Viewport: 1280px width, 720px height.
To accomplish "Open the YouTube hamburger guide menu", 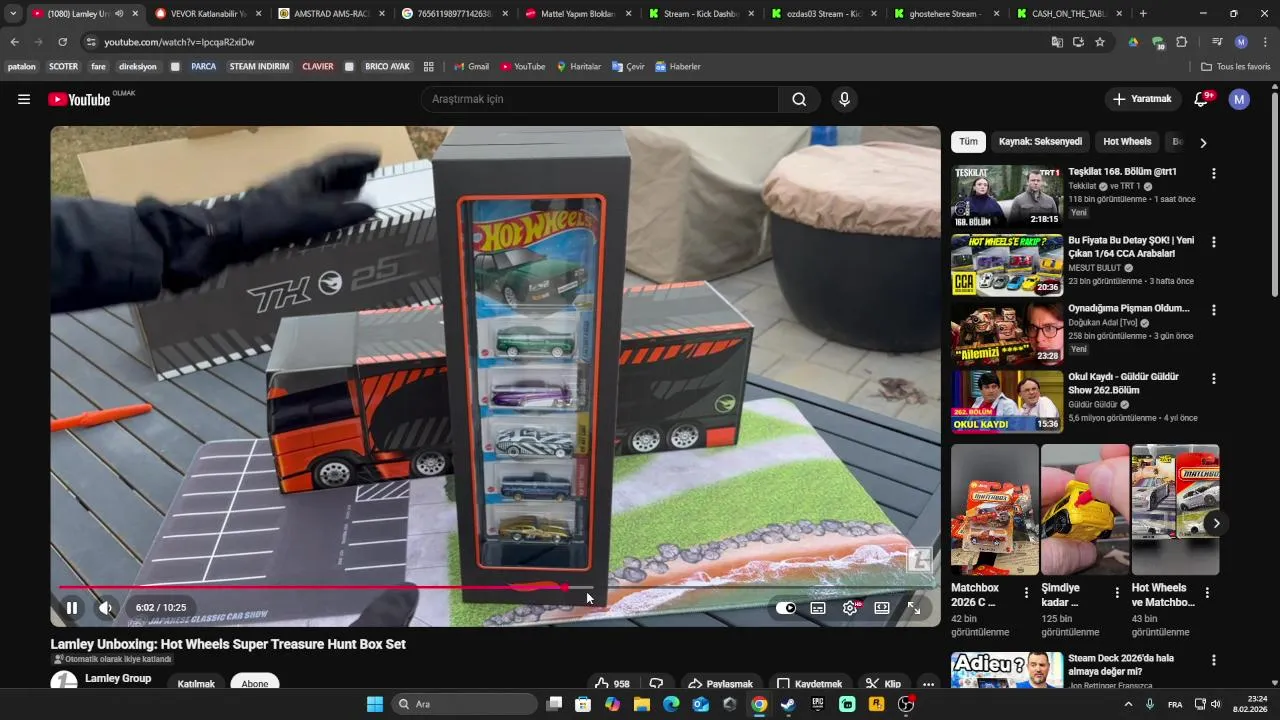I will (24, 99).
